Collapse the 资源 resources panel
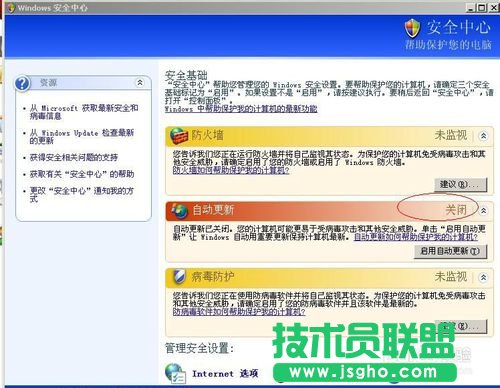The height and width of the screenshot is (388, 500). tap(140, 82)
